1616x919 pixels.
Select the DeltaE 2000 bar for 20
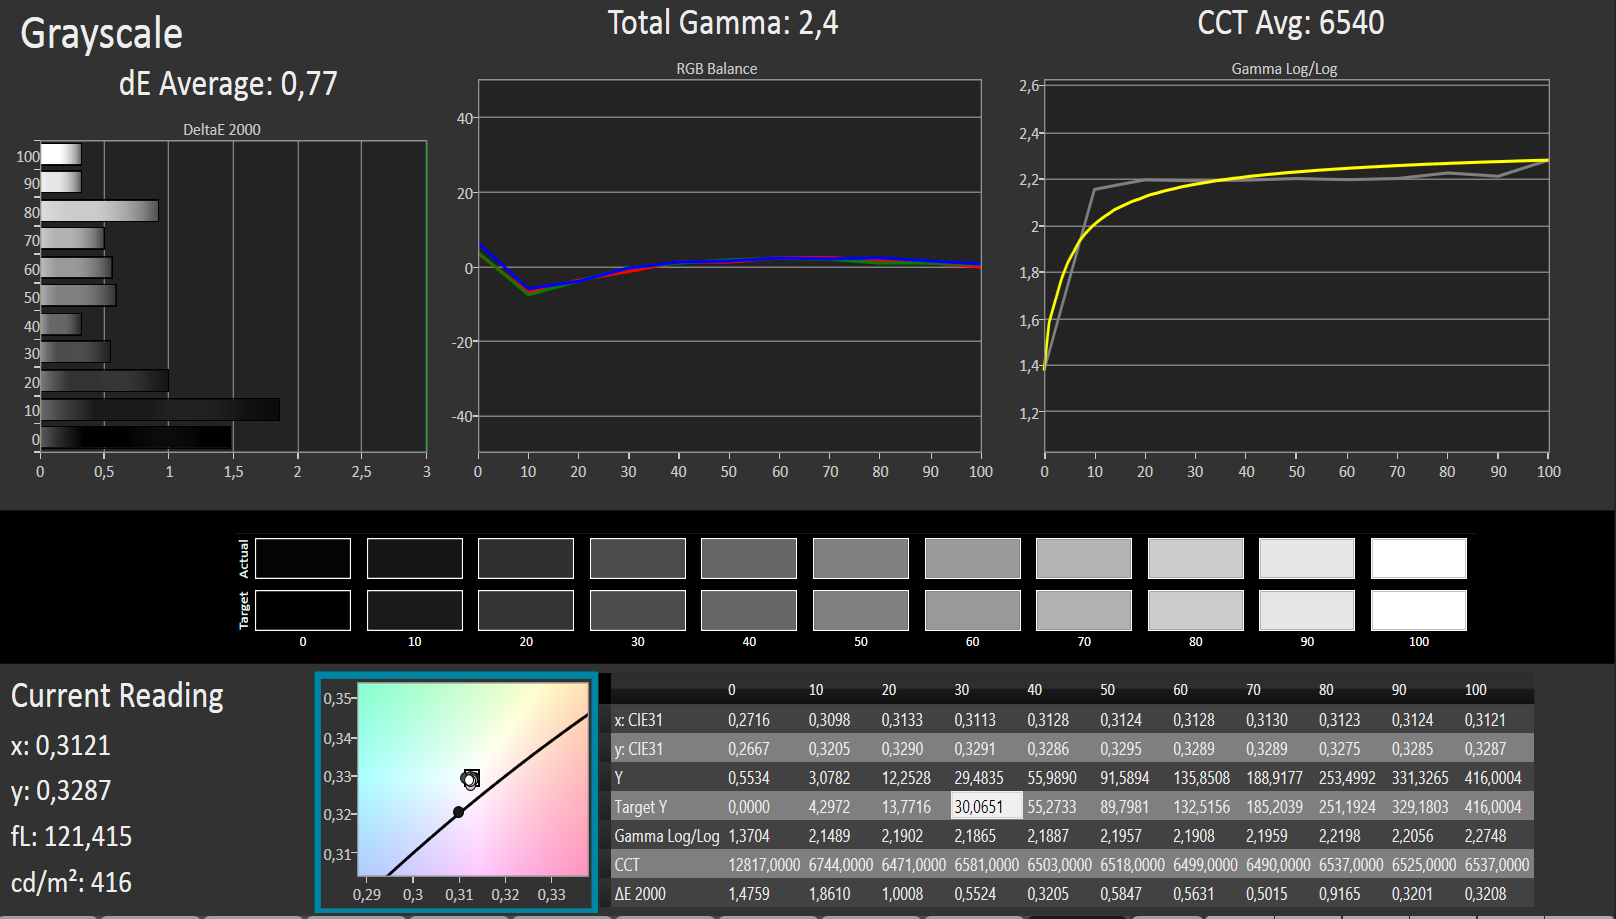[105, 381]
